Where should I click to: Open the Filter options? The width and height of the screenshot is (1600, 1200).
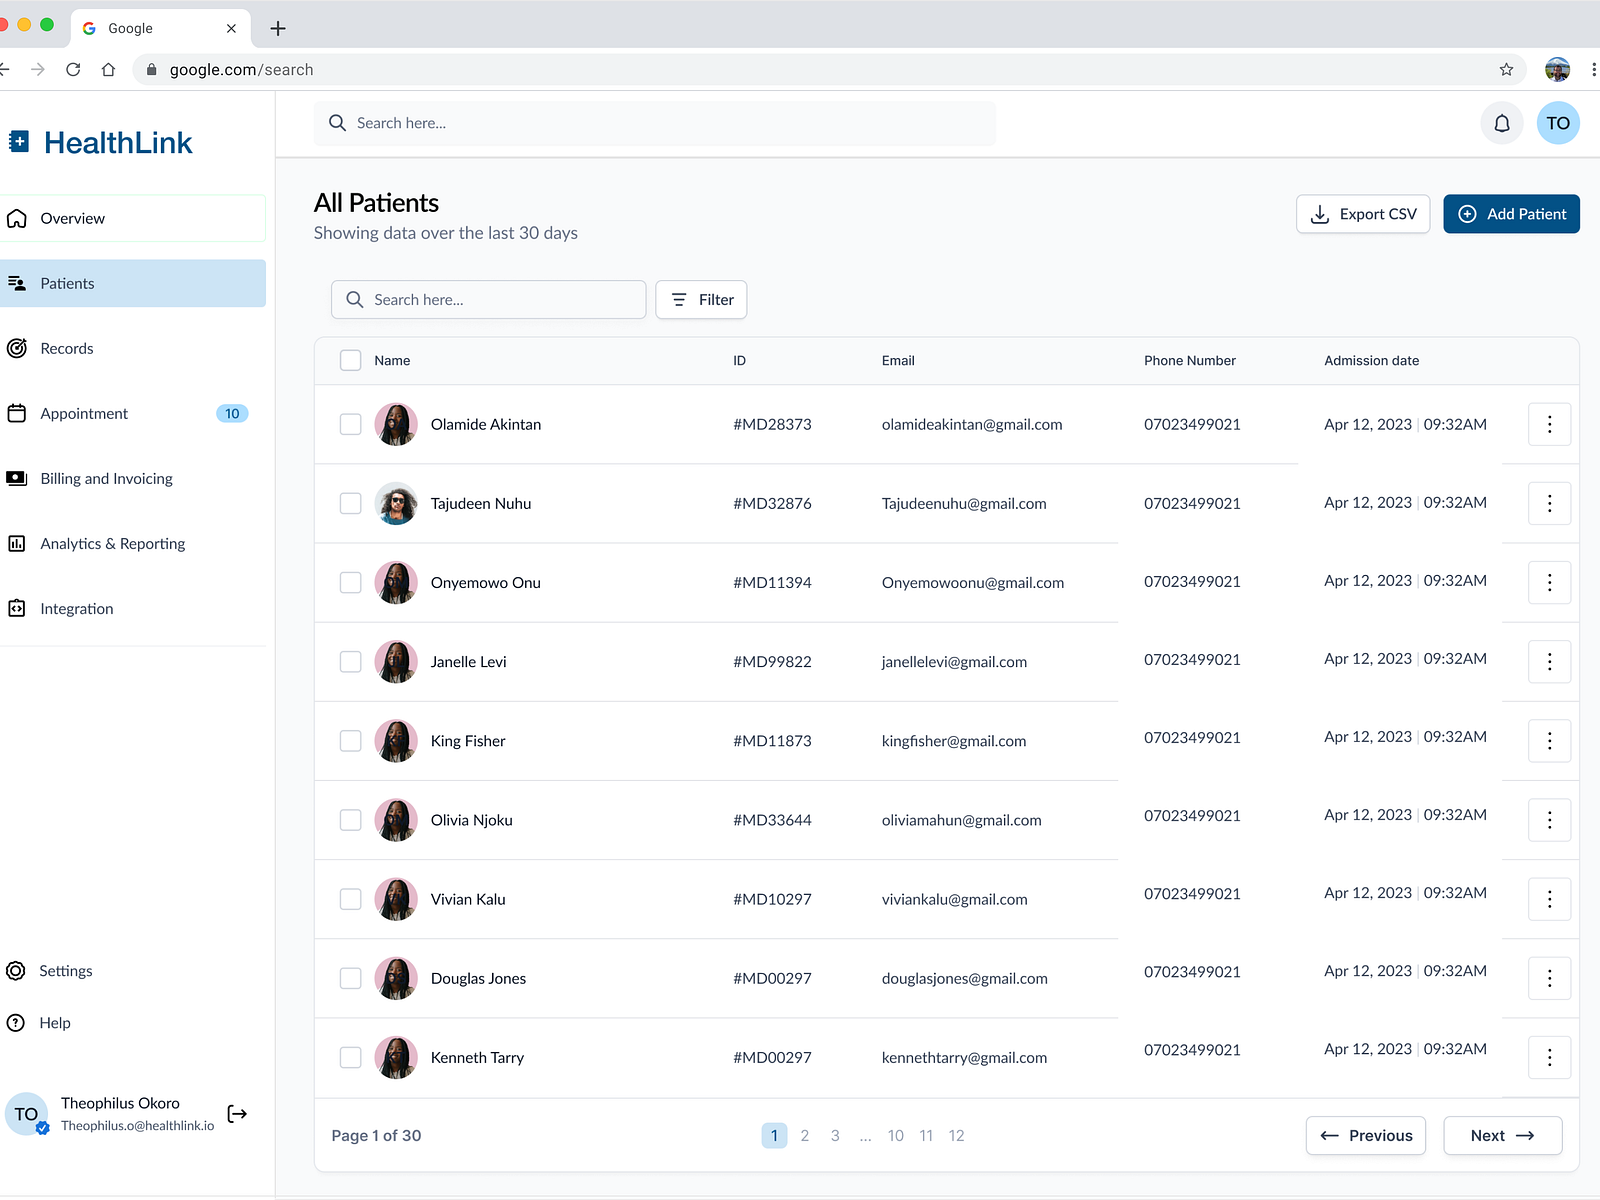[701, 300]
